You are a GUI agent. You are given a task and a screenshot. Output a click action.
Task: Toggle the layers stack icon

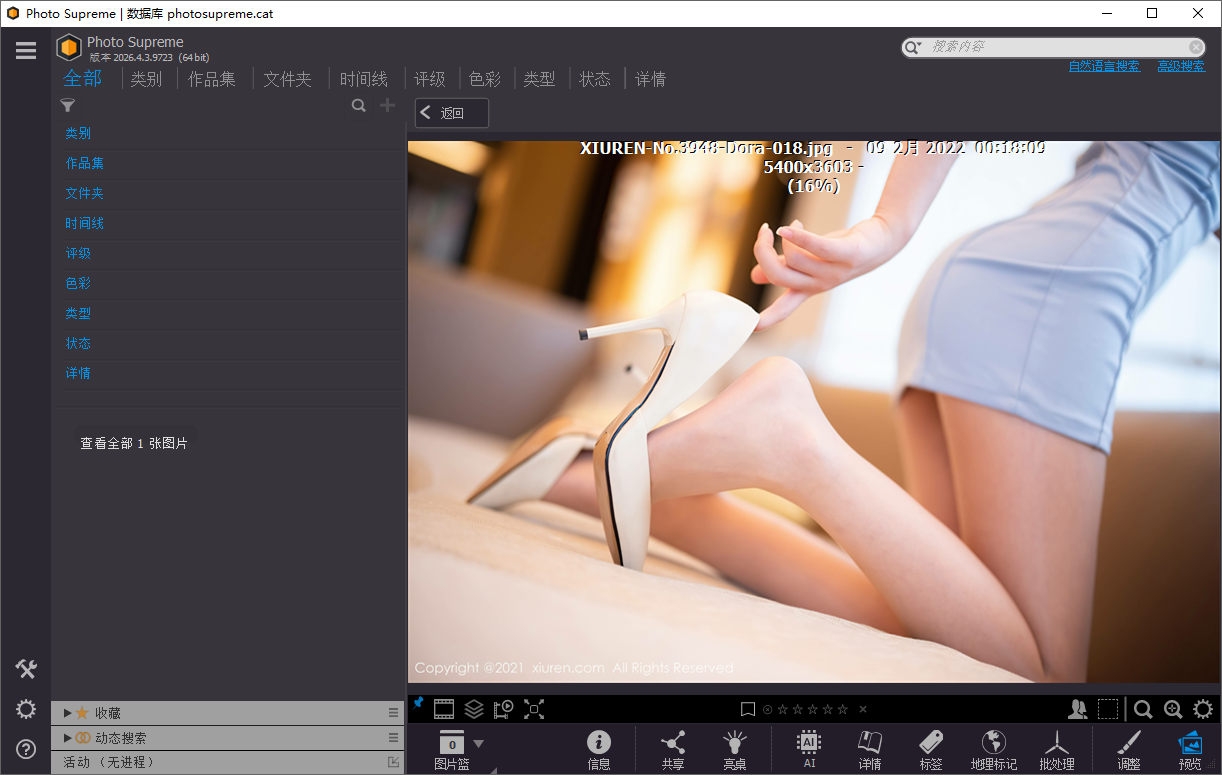click(474, 709)
